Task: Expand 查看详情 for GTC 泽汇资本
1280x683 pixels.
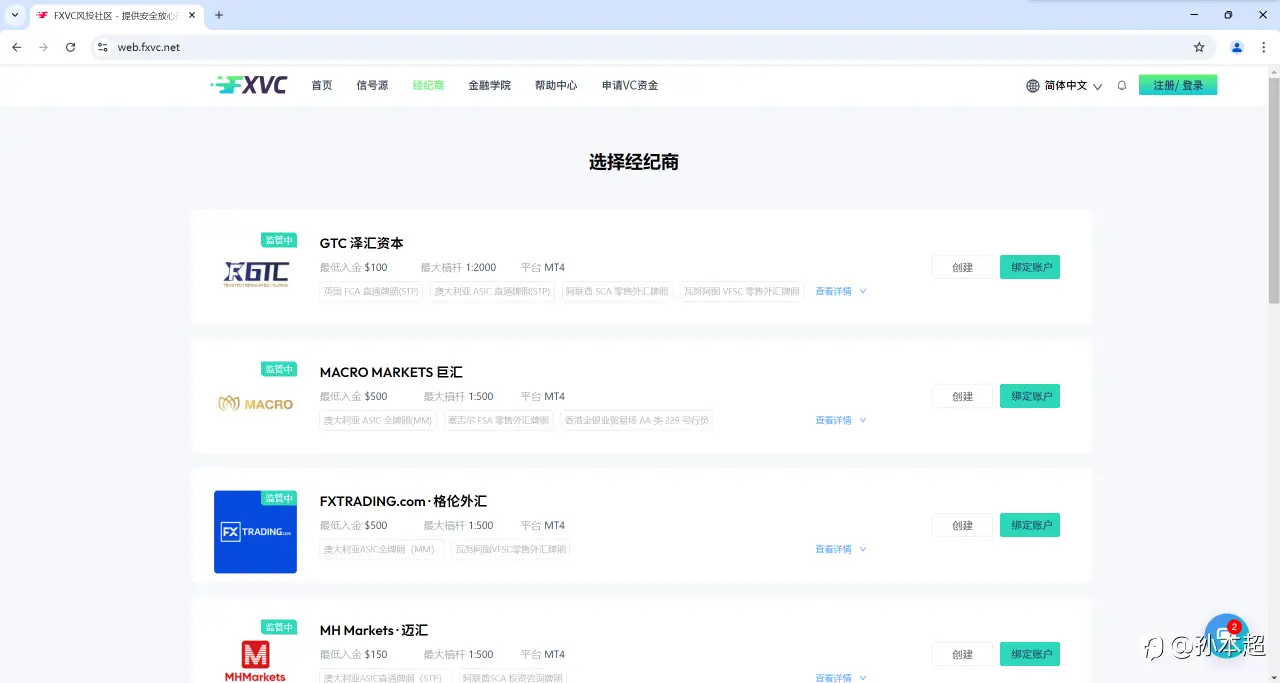Action: coord(840,291)
